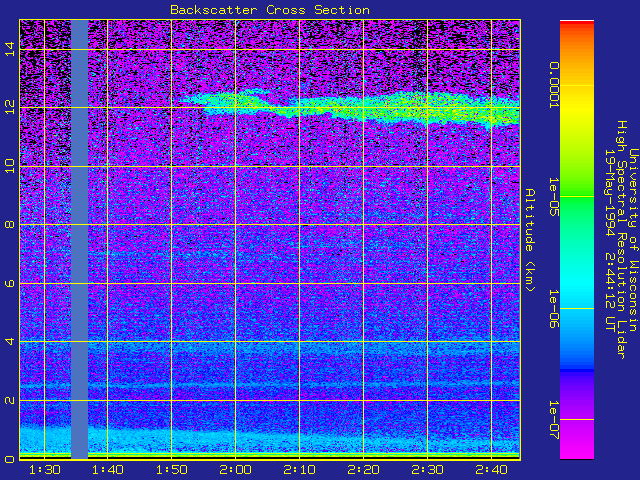Click the 8 km altitude label

(x=10, y=224)
